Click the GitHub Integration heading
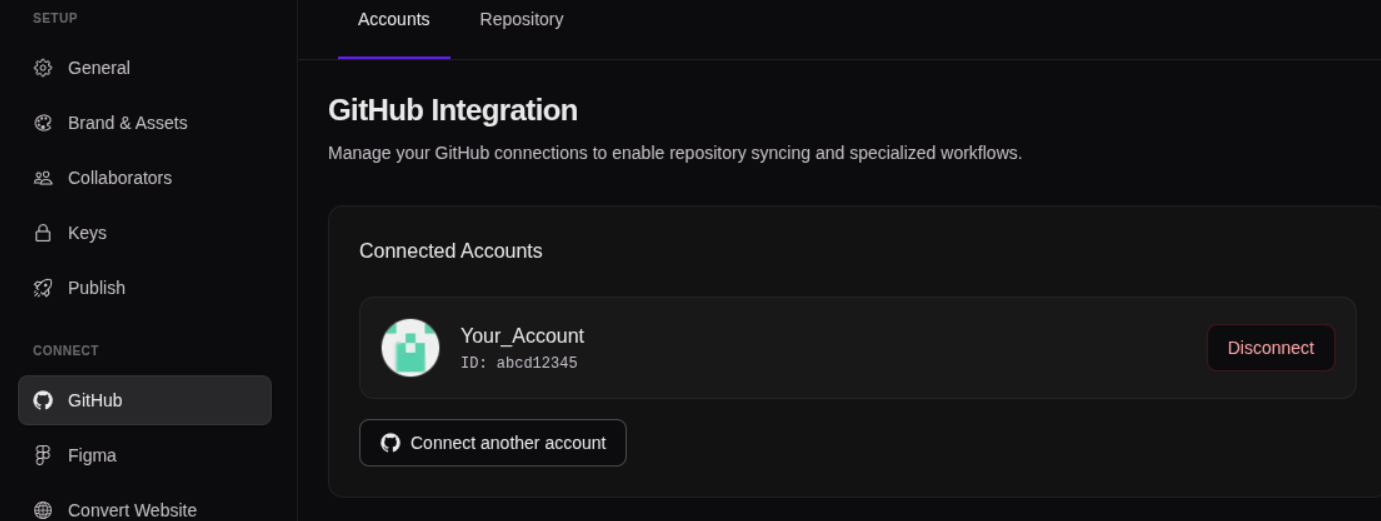The height and width of the screenshot is (521, 1381). tap(453, 110)
